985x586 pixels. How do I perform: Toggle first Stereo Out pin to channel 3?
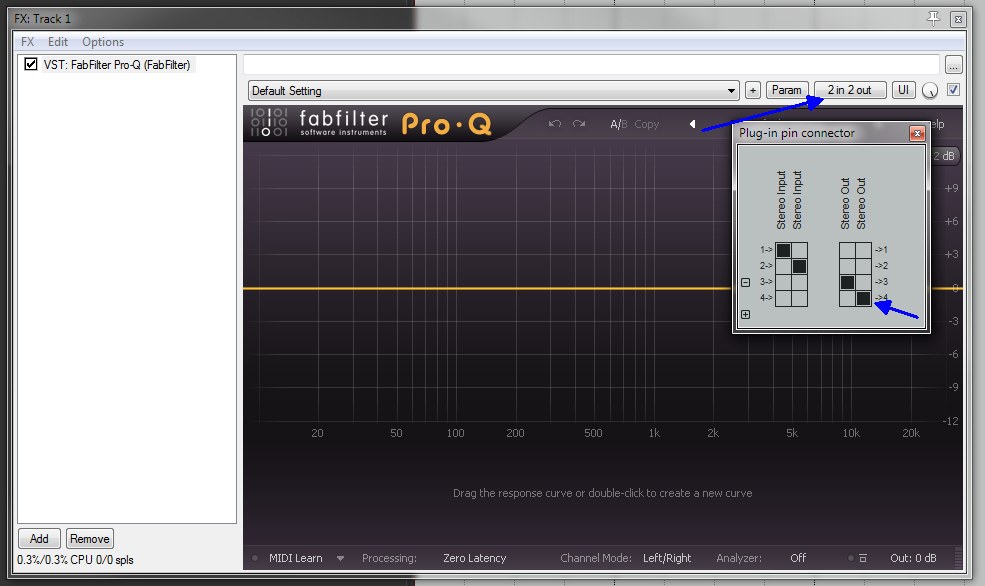pyautogui.click(x=847, y=283)
